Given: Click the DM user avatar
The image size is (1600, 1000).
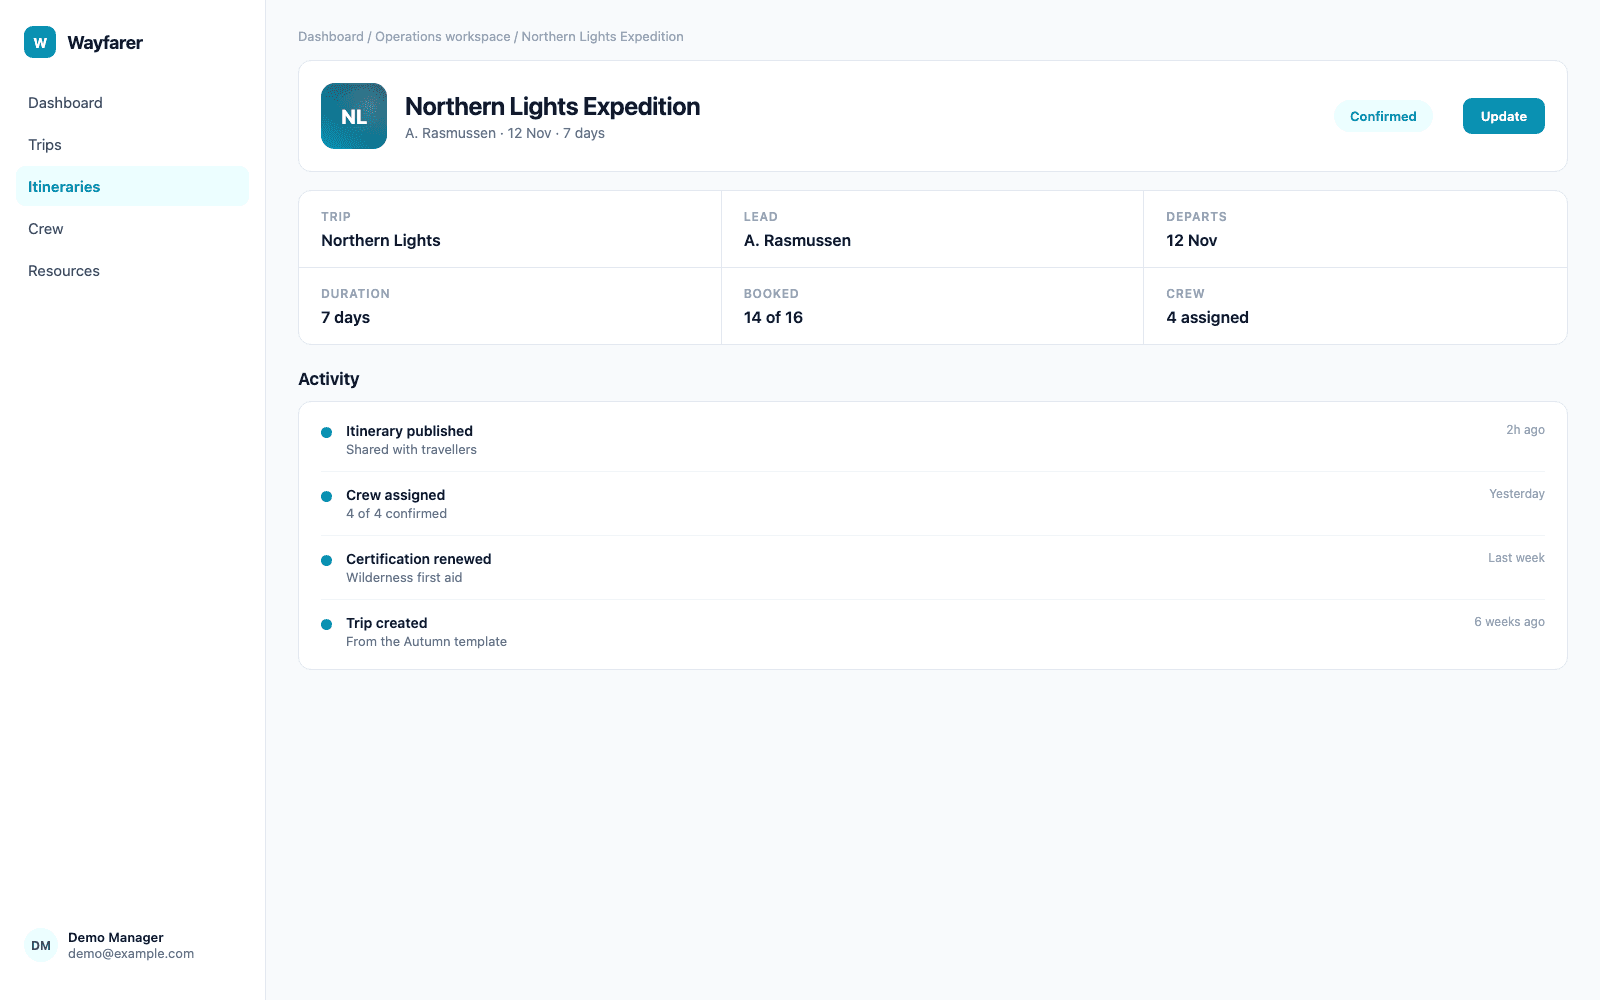Looking at the screenshot, I should click(x=41, y=945).
